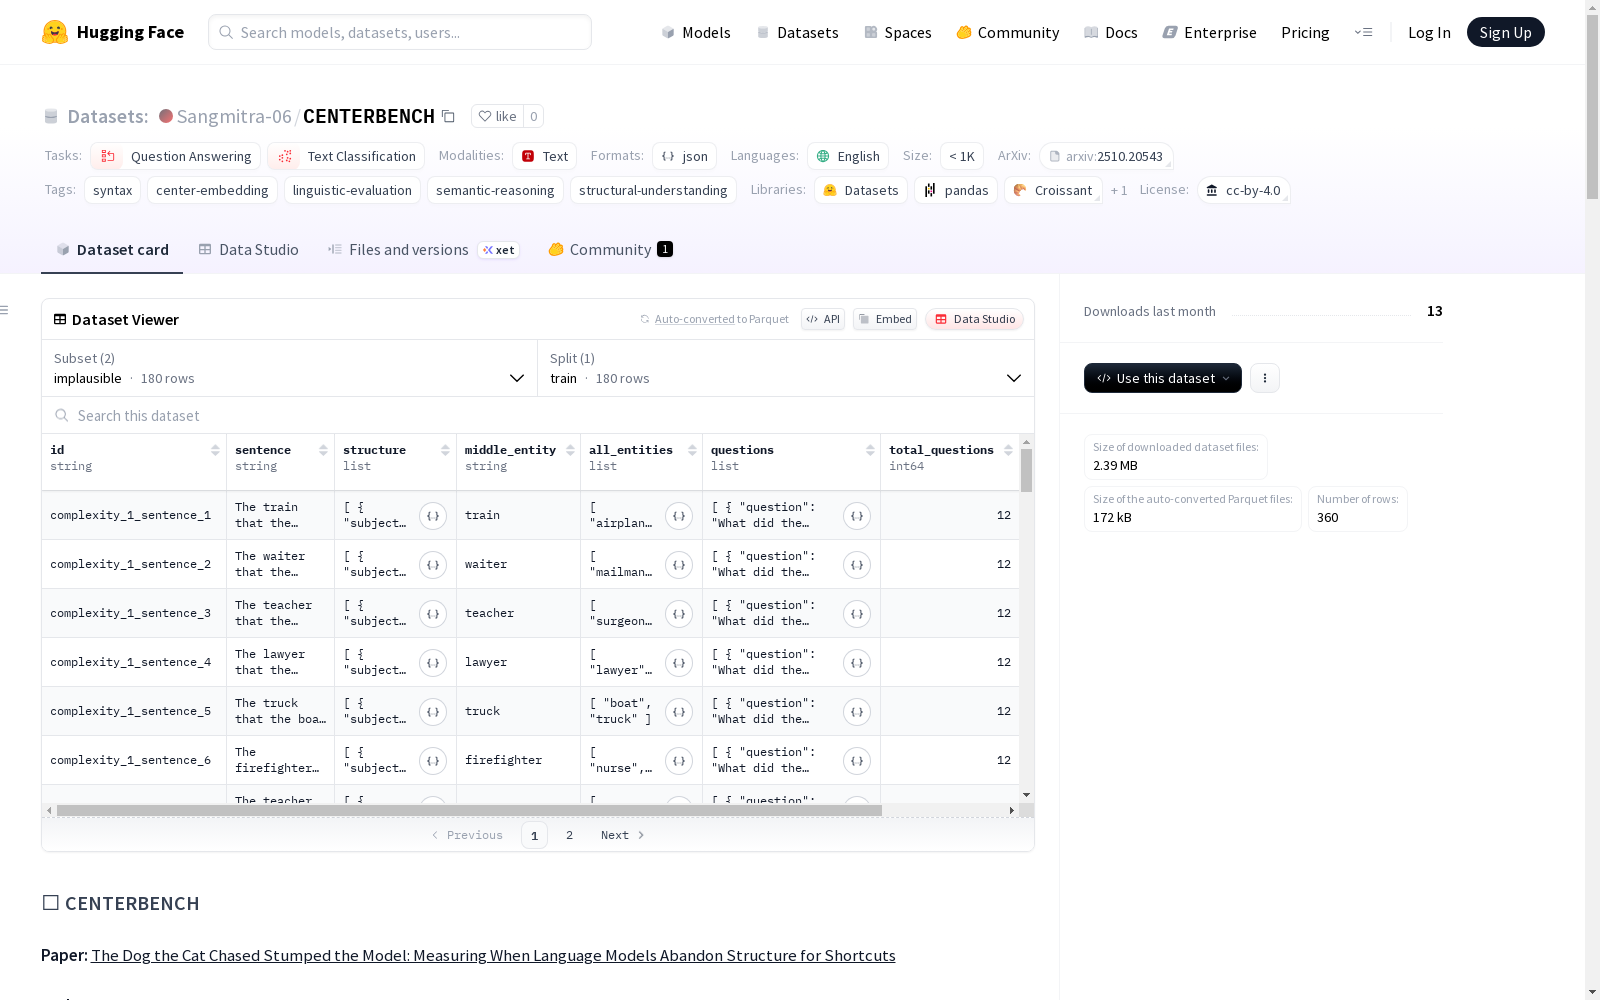Go to Spaces in the navigation
1600x1000 pixels.
click(898, 32)
